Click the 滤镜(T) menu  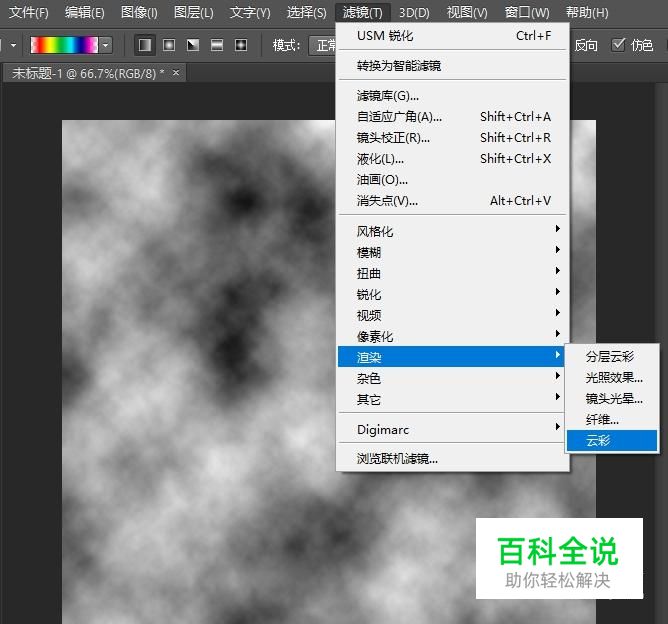tap(363, 12)
